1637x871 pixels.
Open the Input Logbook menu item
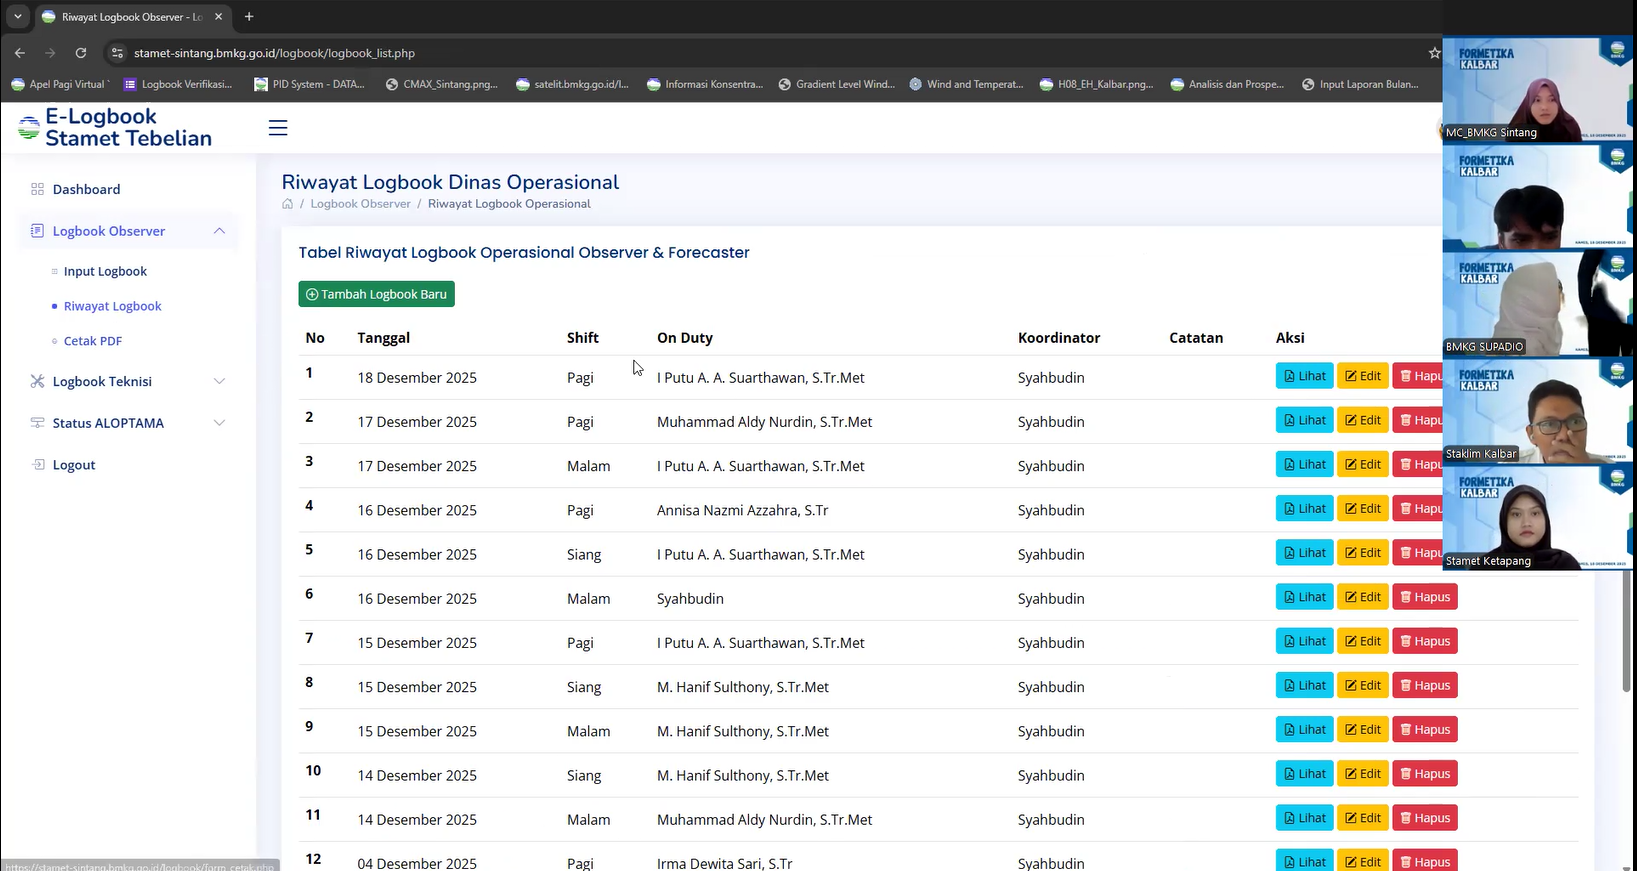pos(105,271)
